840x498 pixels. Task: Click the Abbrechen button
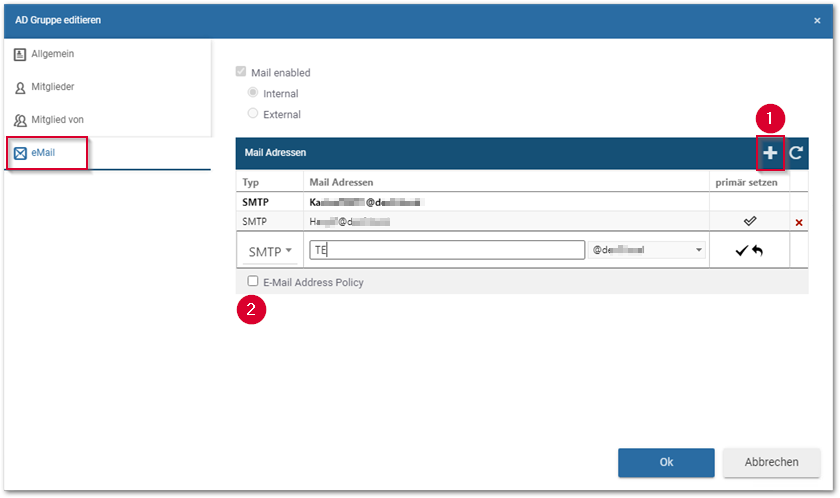coord(771,462)
